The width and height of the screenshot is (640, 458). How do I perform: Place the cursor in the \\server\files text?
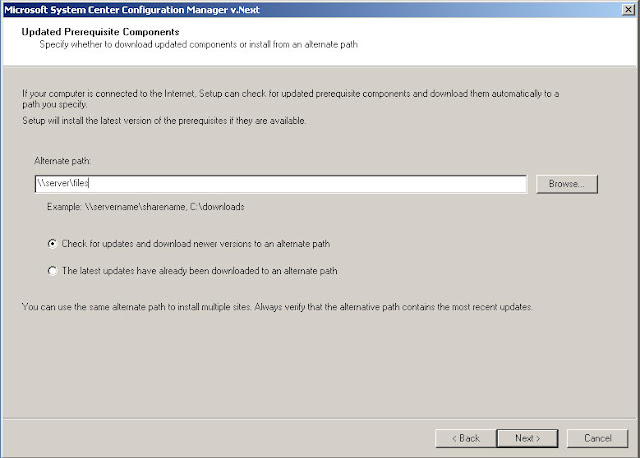63,183
